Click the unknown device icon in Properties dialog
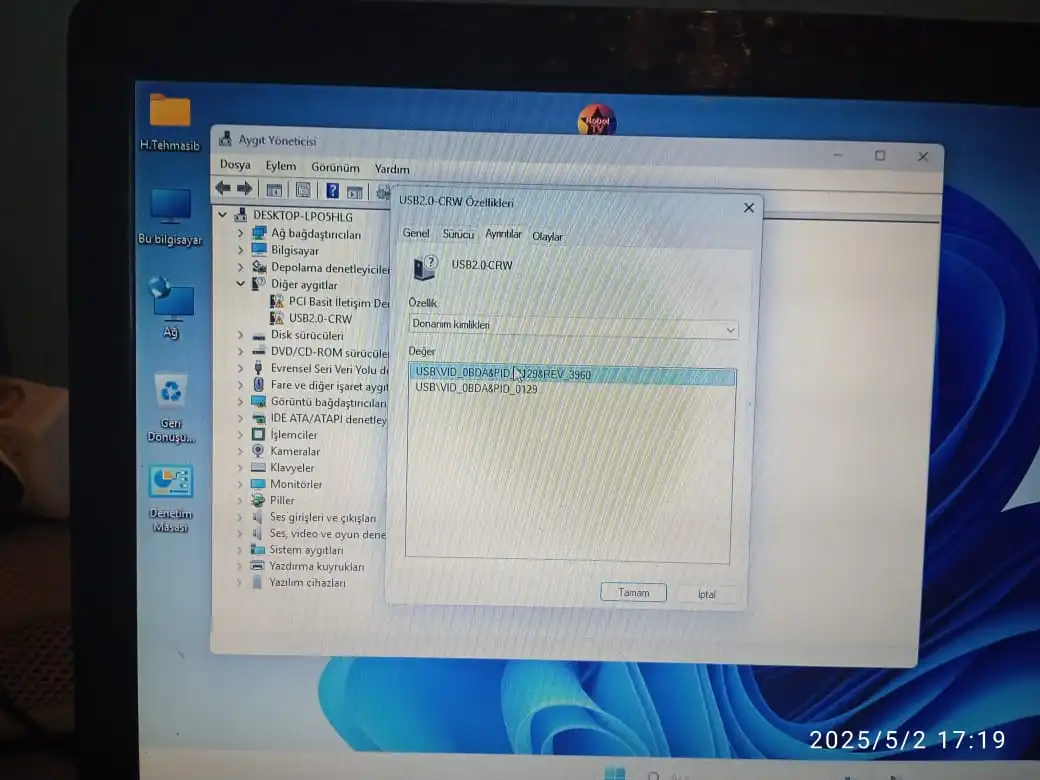The width and height of the screenshot is (1040, 780). (425, 268)
